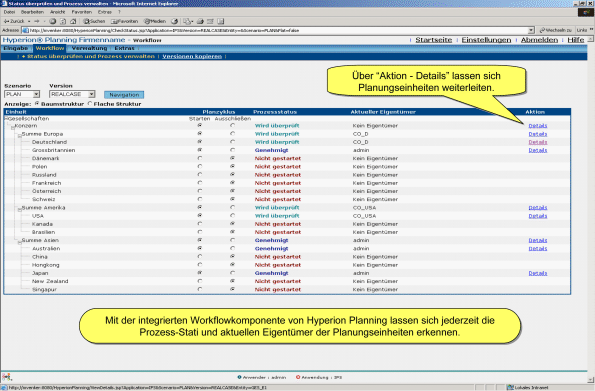Open Details for Grossbritannien row
Screen dimensions: 595x391
(538, 150)
